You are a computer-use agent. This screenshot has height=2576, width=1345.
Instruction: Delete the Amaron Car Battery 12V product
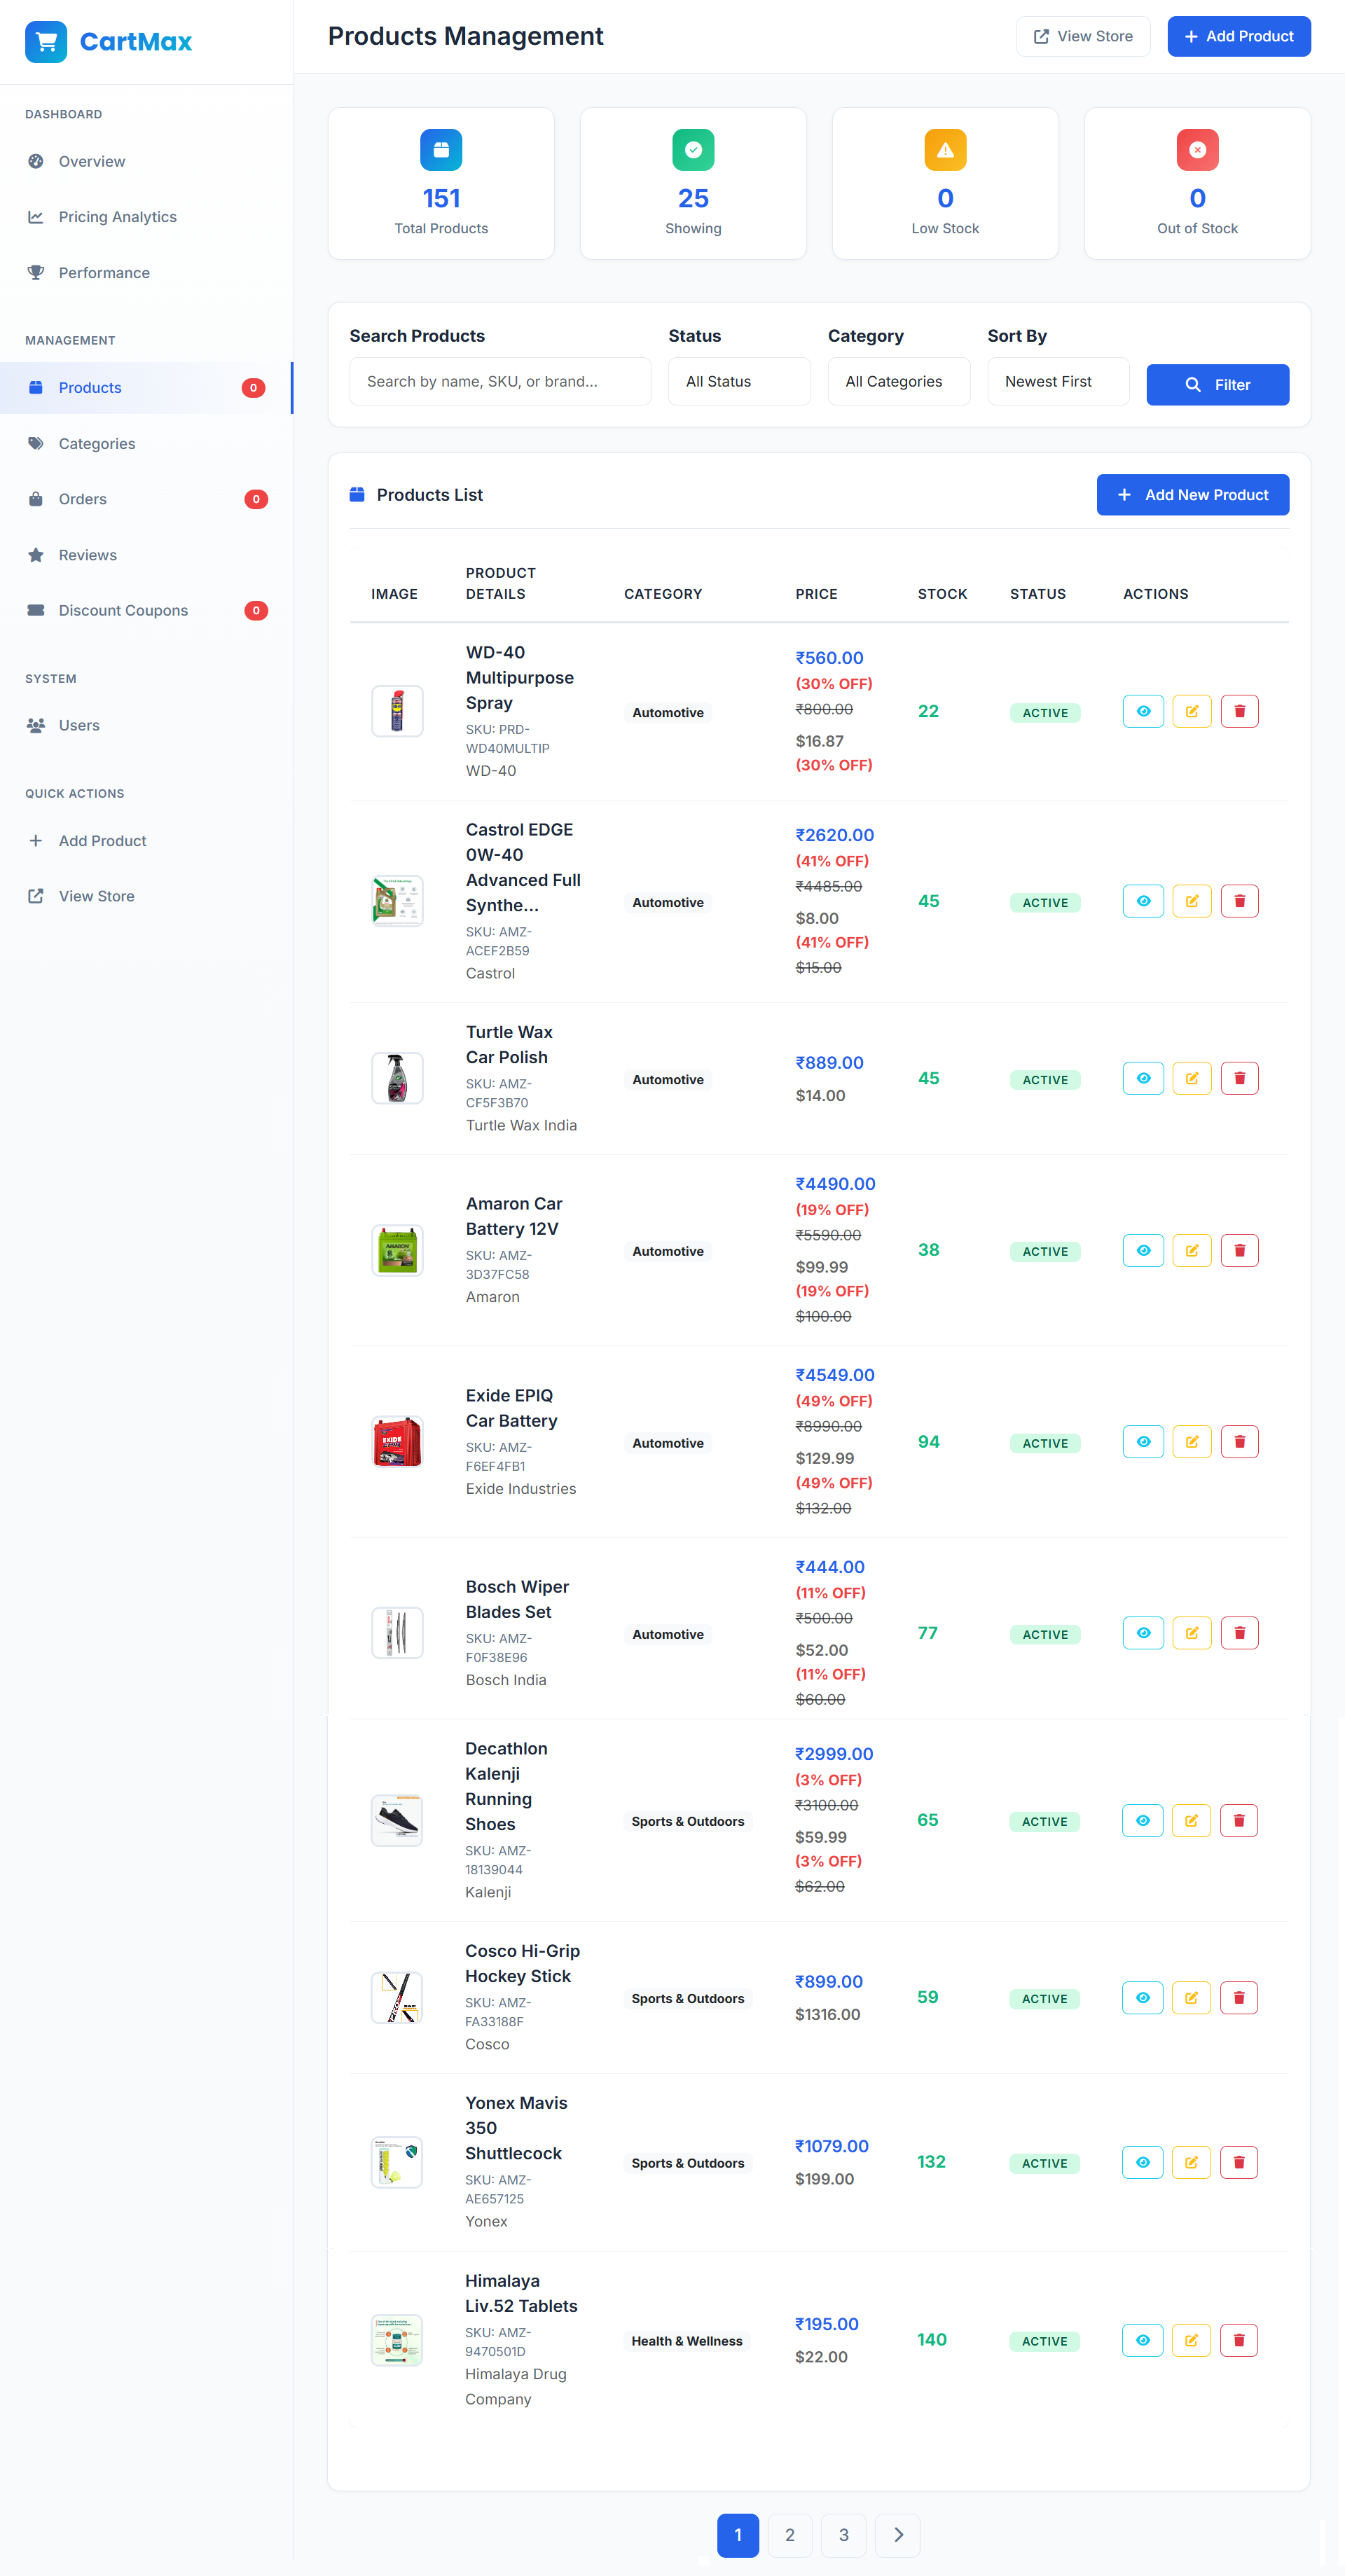pos(1239,1250)
